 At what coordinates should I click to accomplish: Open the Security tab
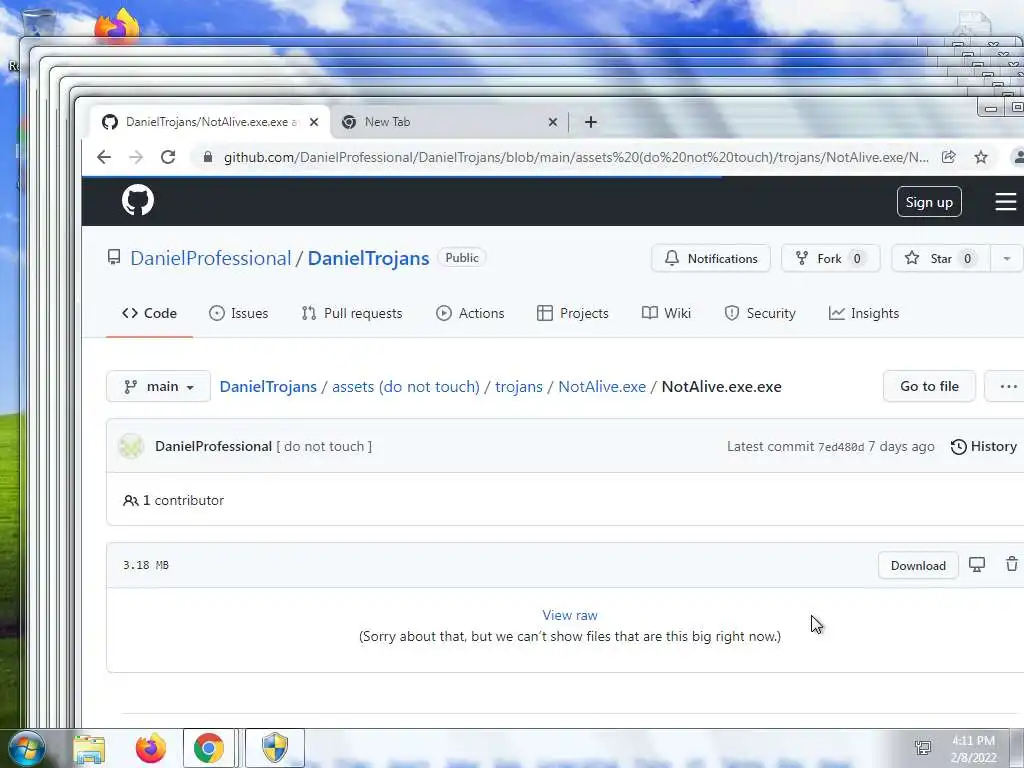760,313
